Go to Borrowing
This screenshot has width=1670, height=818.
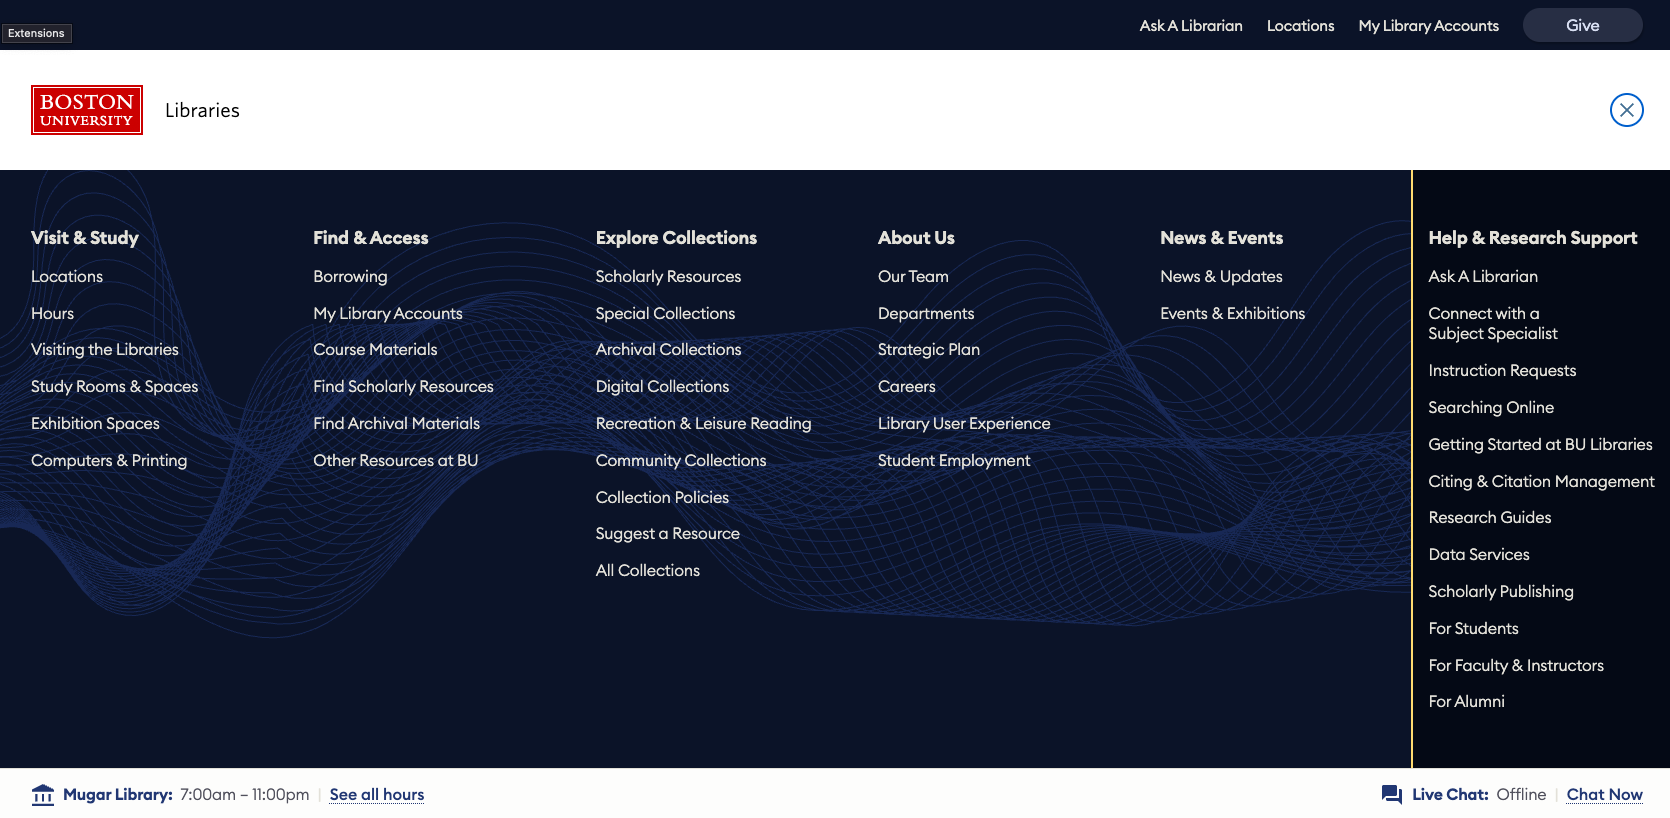[x=350, y=276]
